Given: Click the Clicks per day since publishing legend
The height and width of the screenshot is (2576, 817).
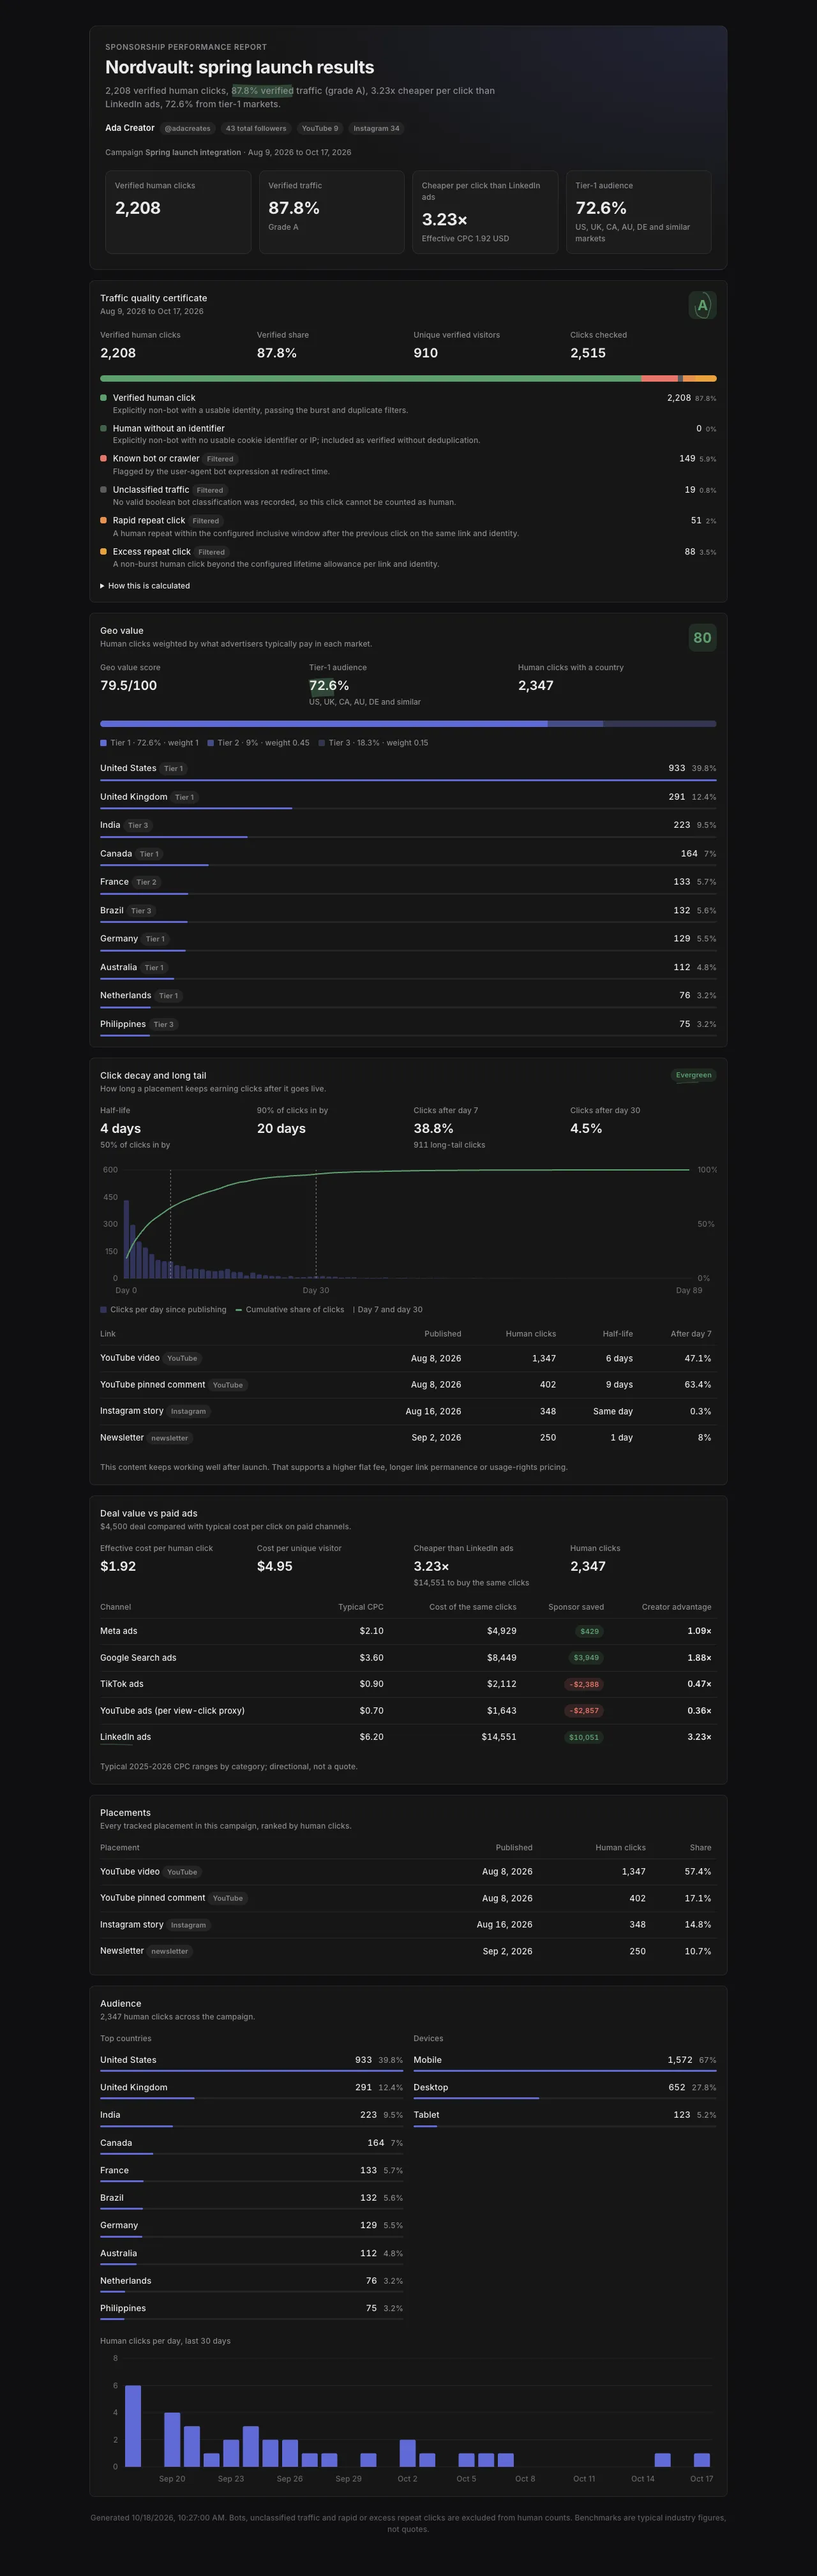Looking at the screenshot, I should tap(163, 1310).
